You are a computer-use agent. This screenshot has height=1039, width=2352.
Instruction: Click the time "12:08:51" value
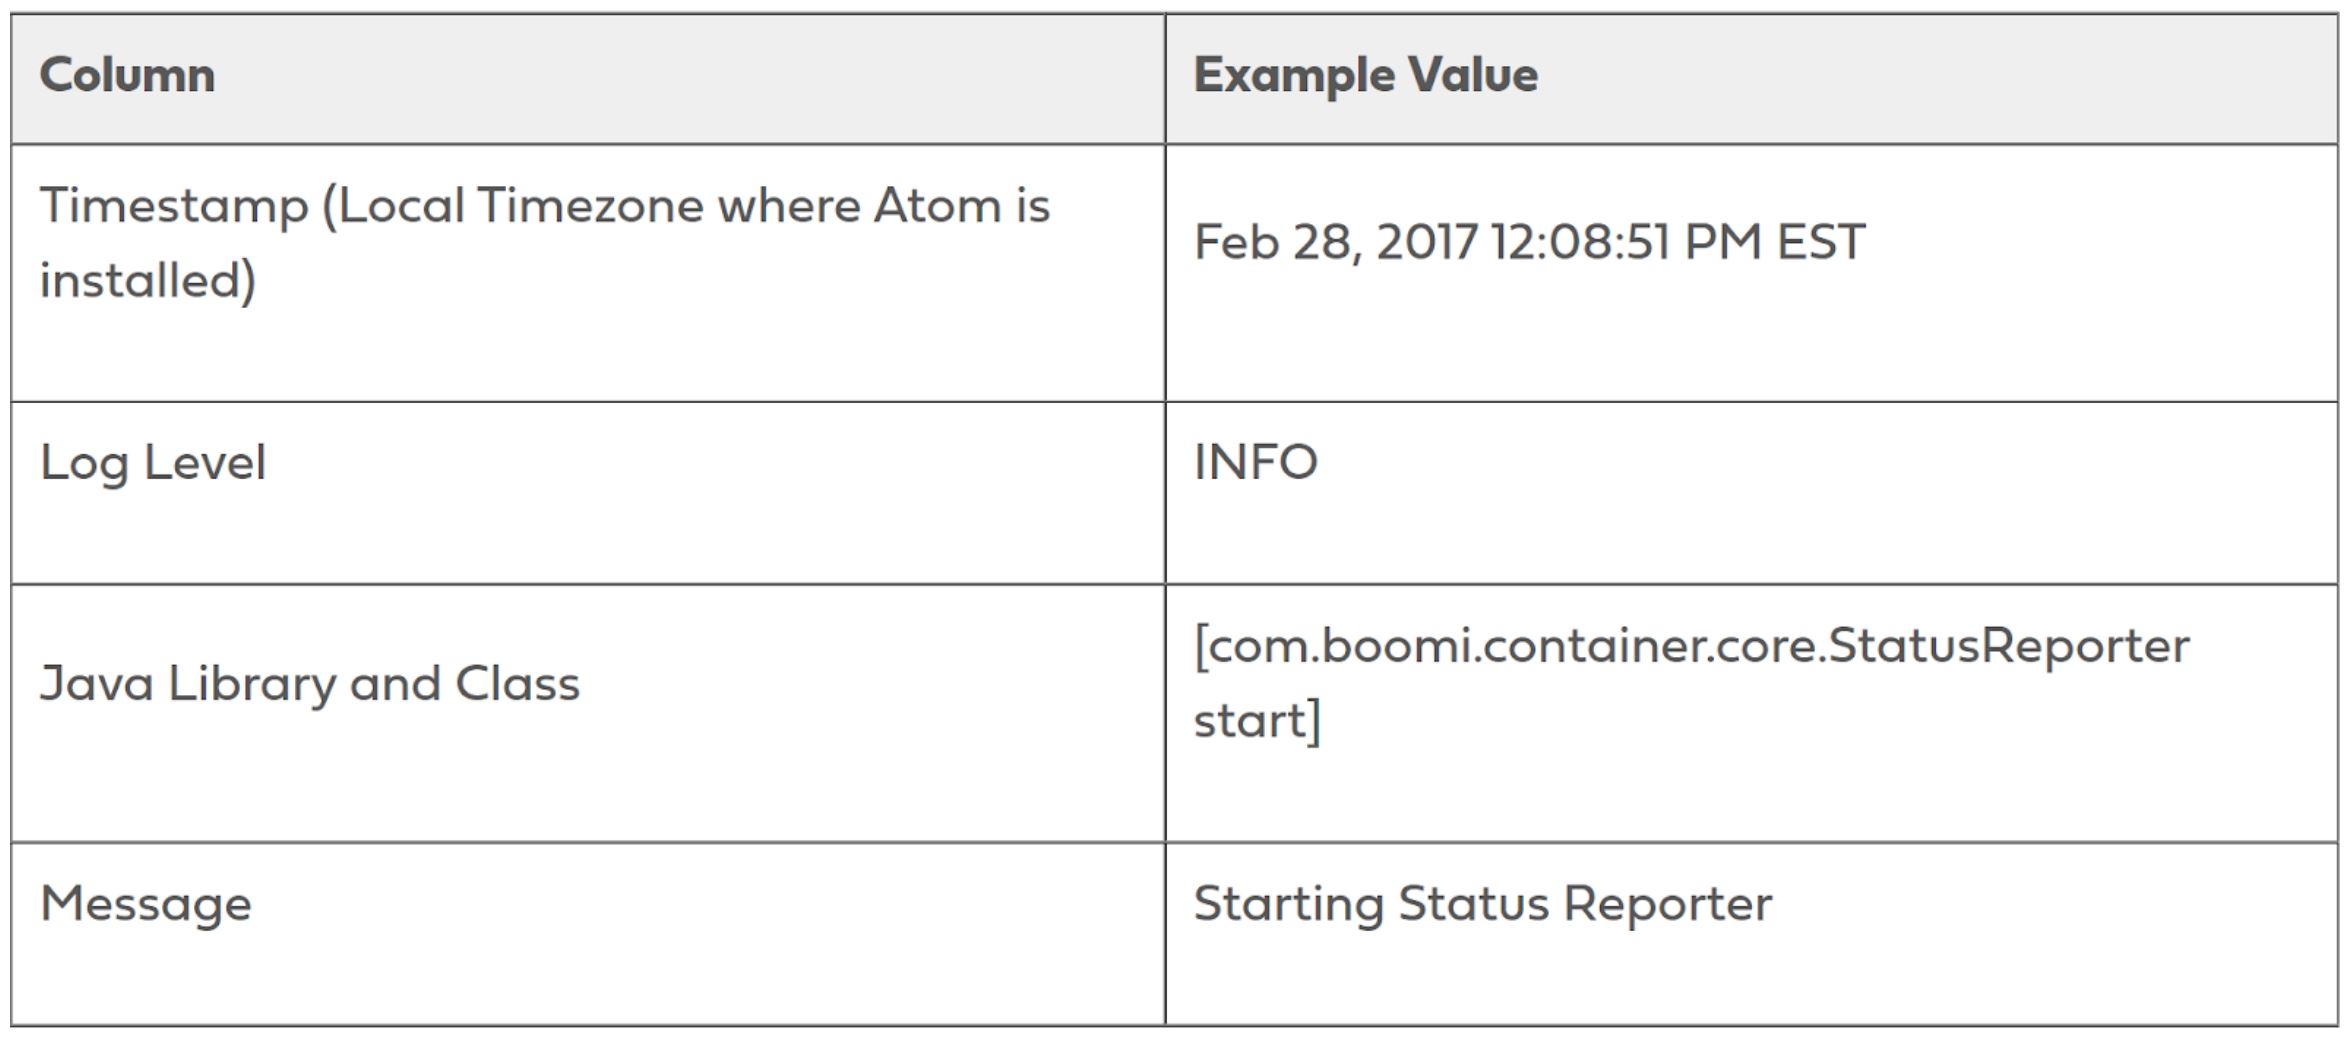click(x=1580, y=242)
